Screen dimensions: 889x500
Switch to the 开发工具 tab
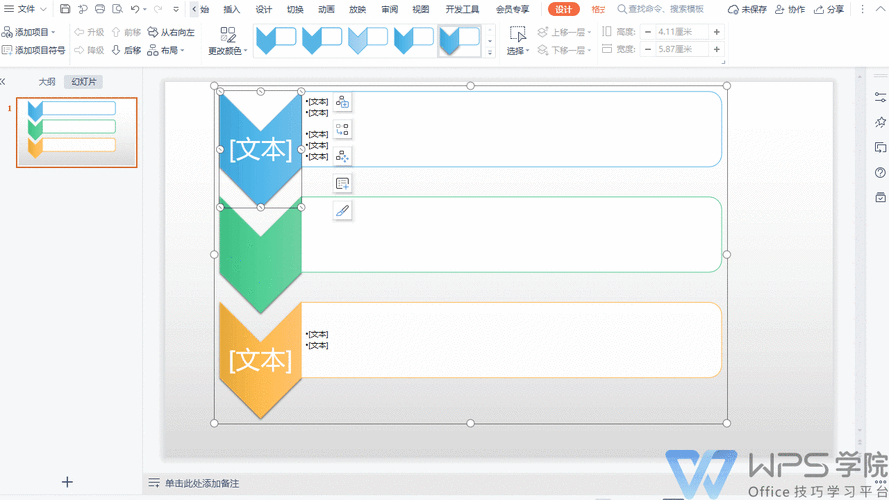(462, 10)
